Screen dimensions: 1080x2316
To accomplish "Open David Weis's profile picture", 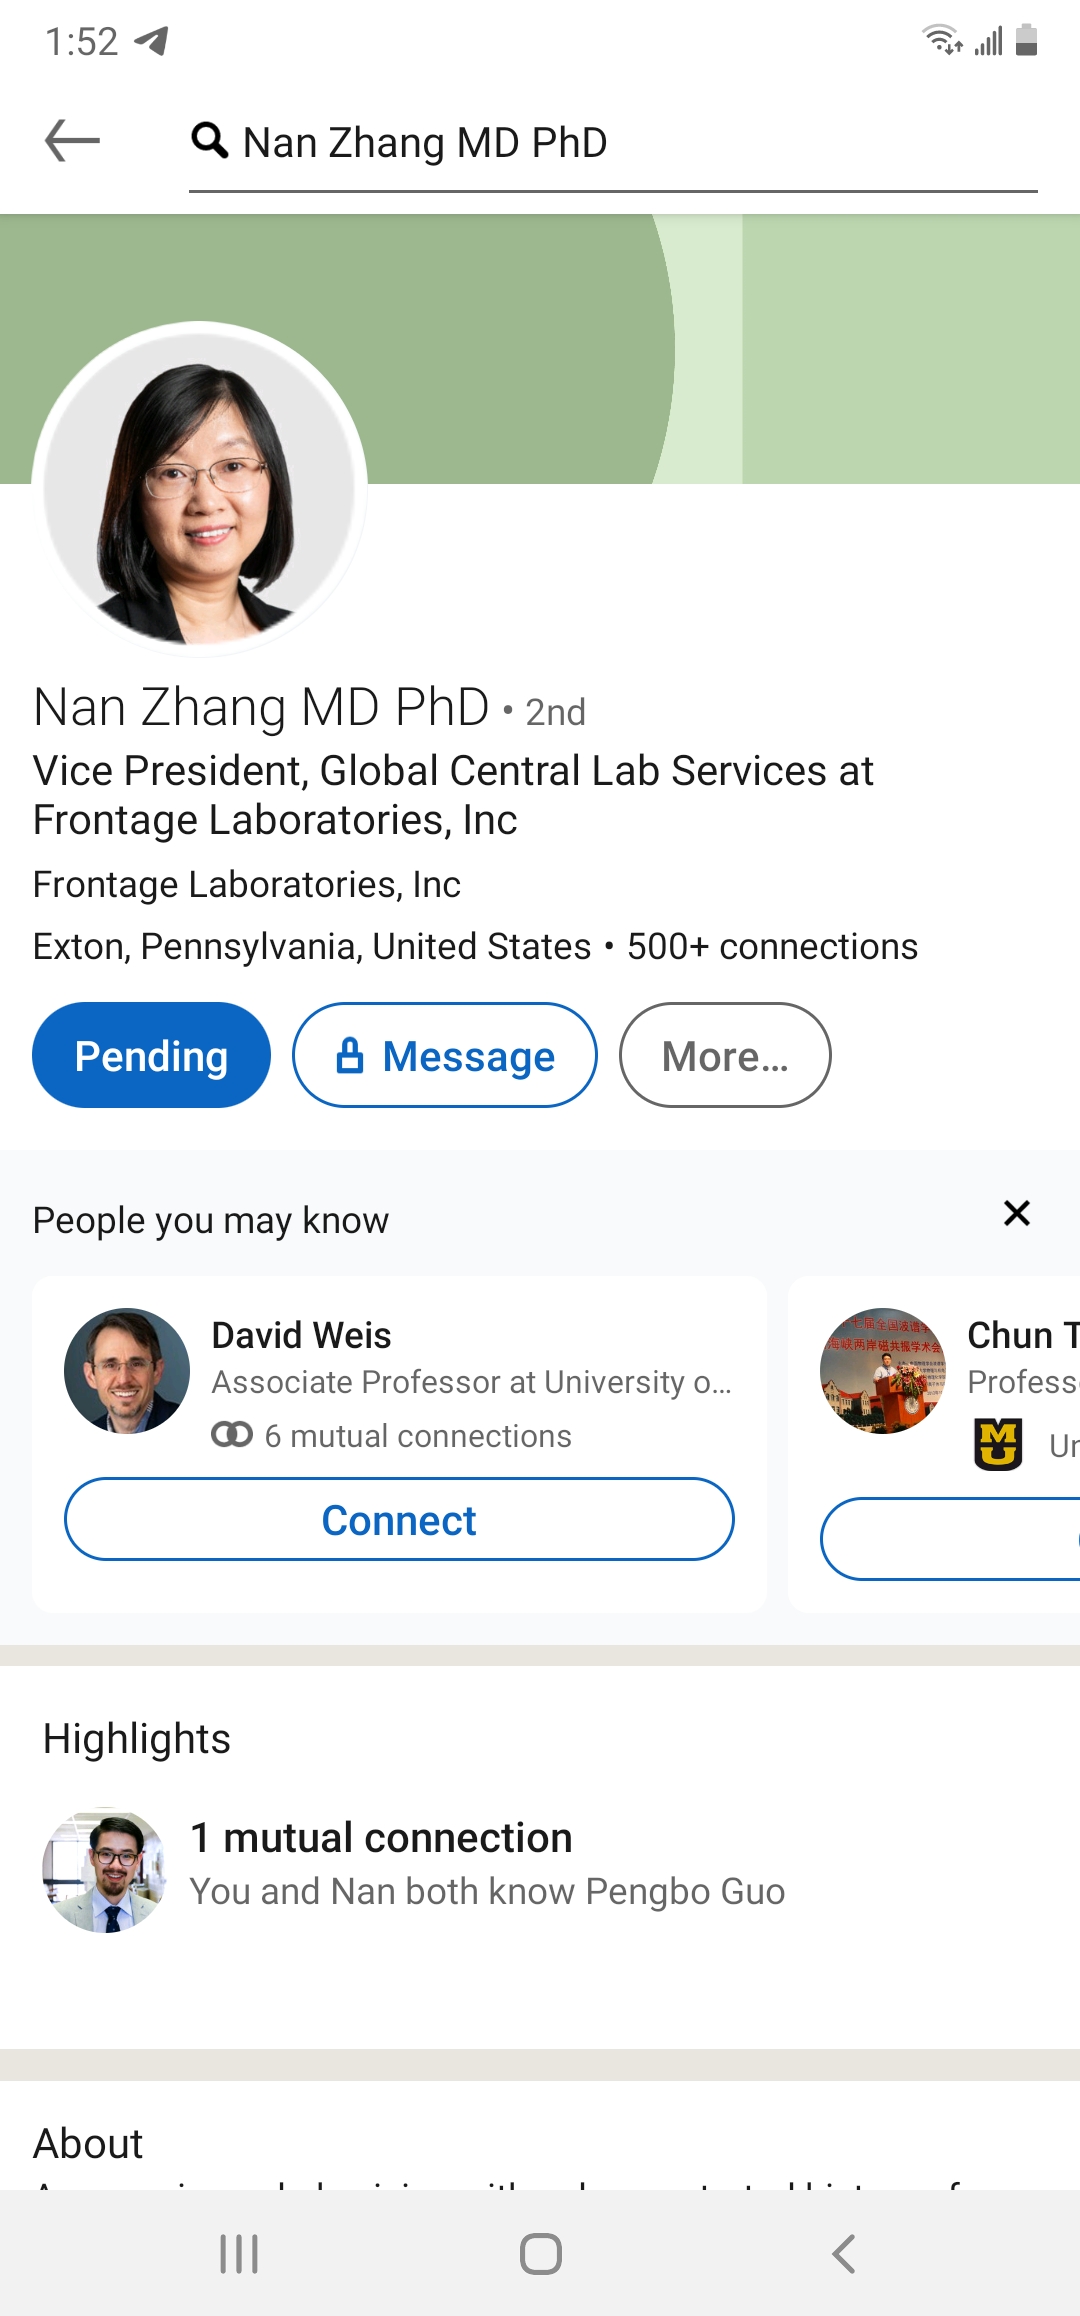I will pyautogui.click(x=127, y=1371).
